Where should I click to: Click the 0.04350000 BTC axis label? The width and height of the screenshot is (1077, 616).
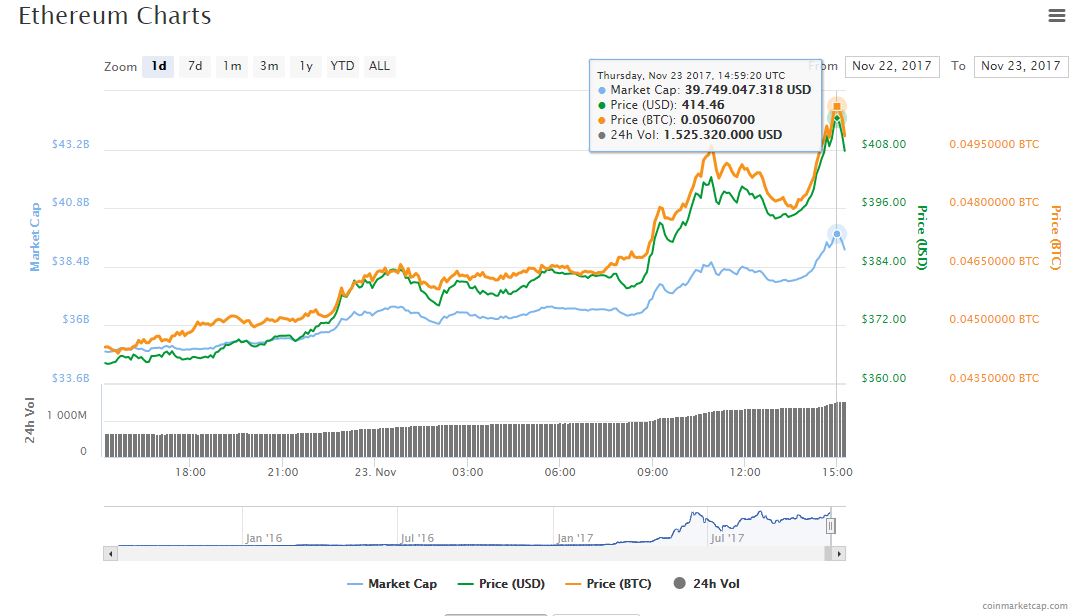pyautogui.click(x=994, y=378)
